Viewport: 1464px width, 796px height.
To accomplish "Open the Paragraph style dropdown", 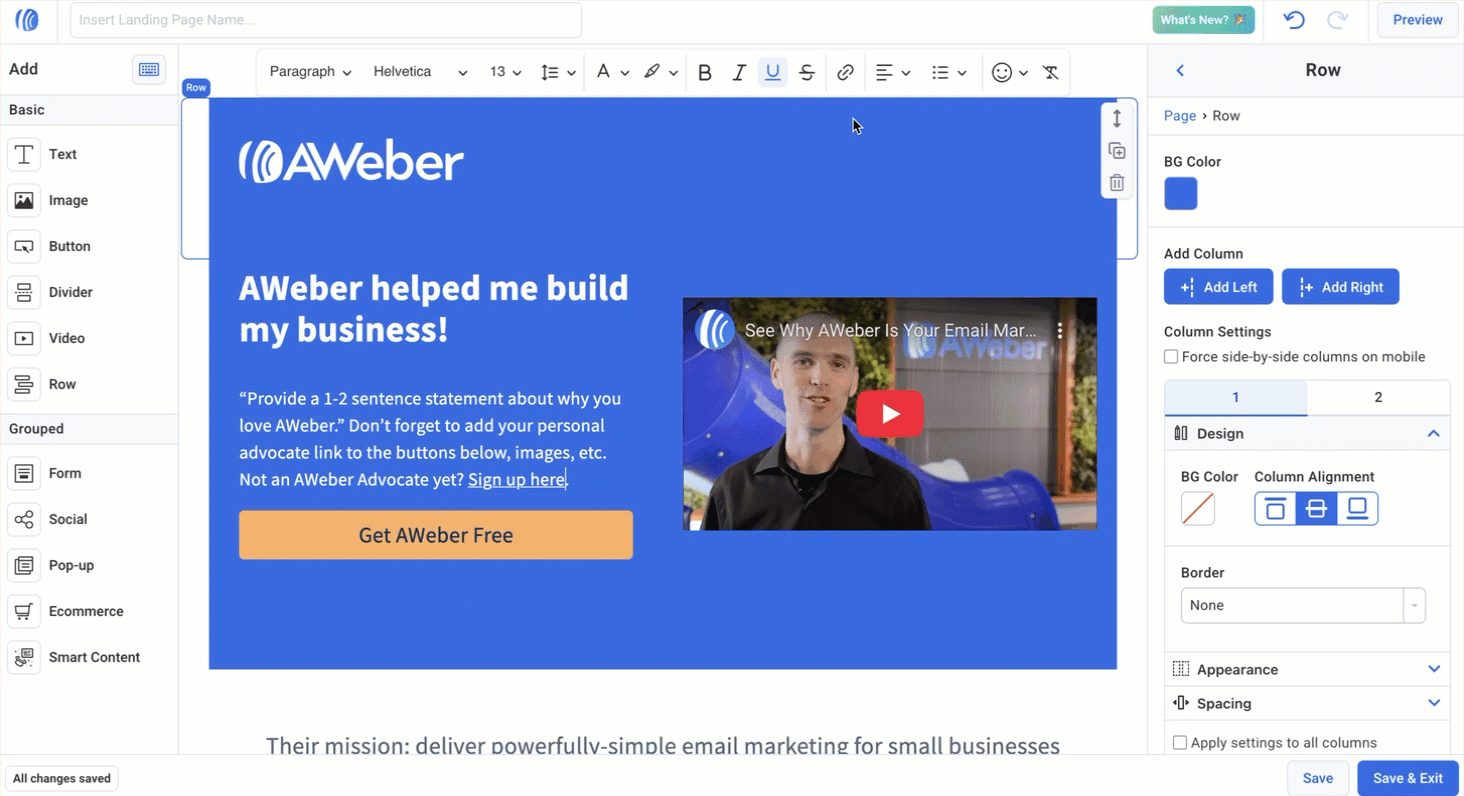I will pos(310,72).
